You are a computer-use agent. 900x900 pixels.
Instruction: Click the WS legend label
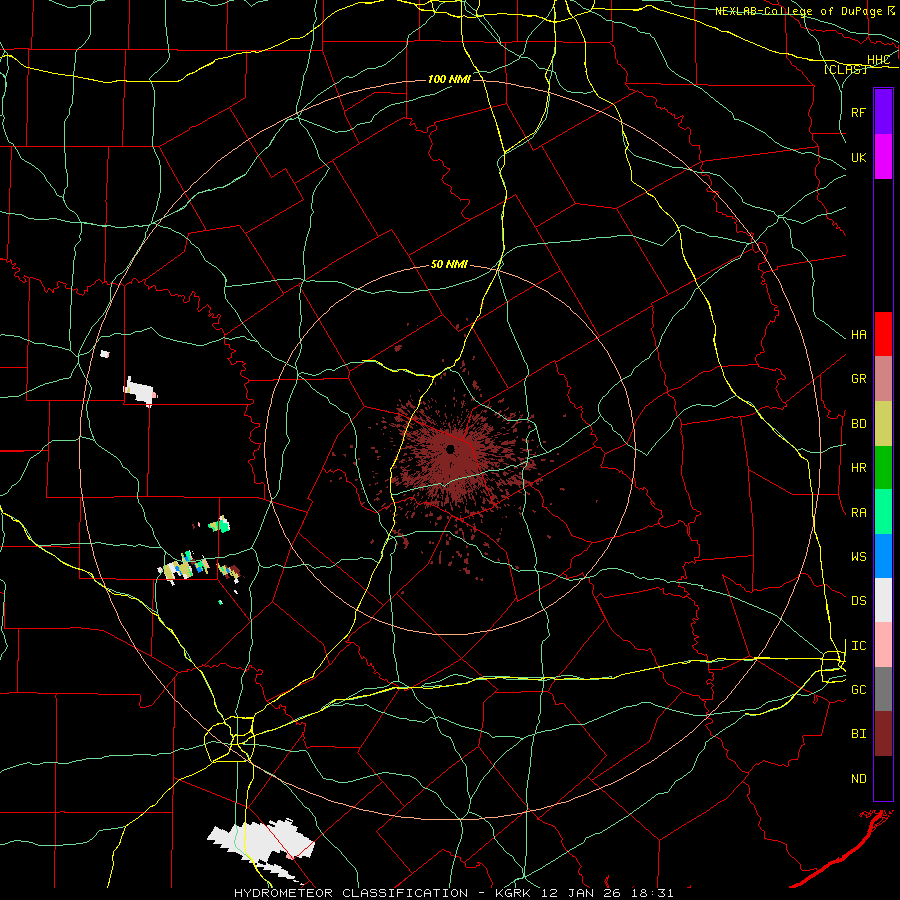[x=858, y=557]
